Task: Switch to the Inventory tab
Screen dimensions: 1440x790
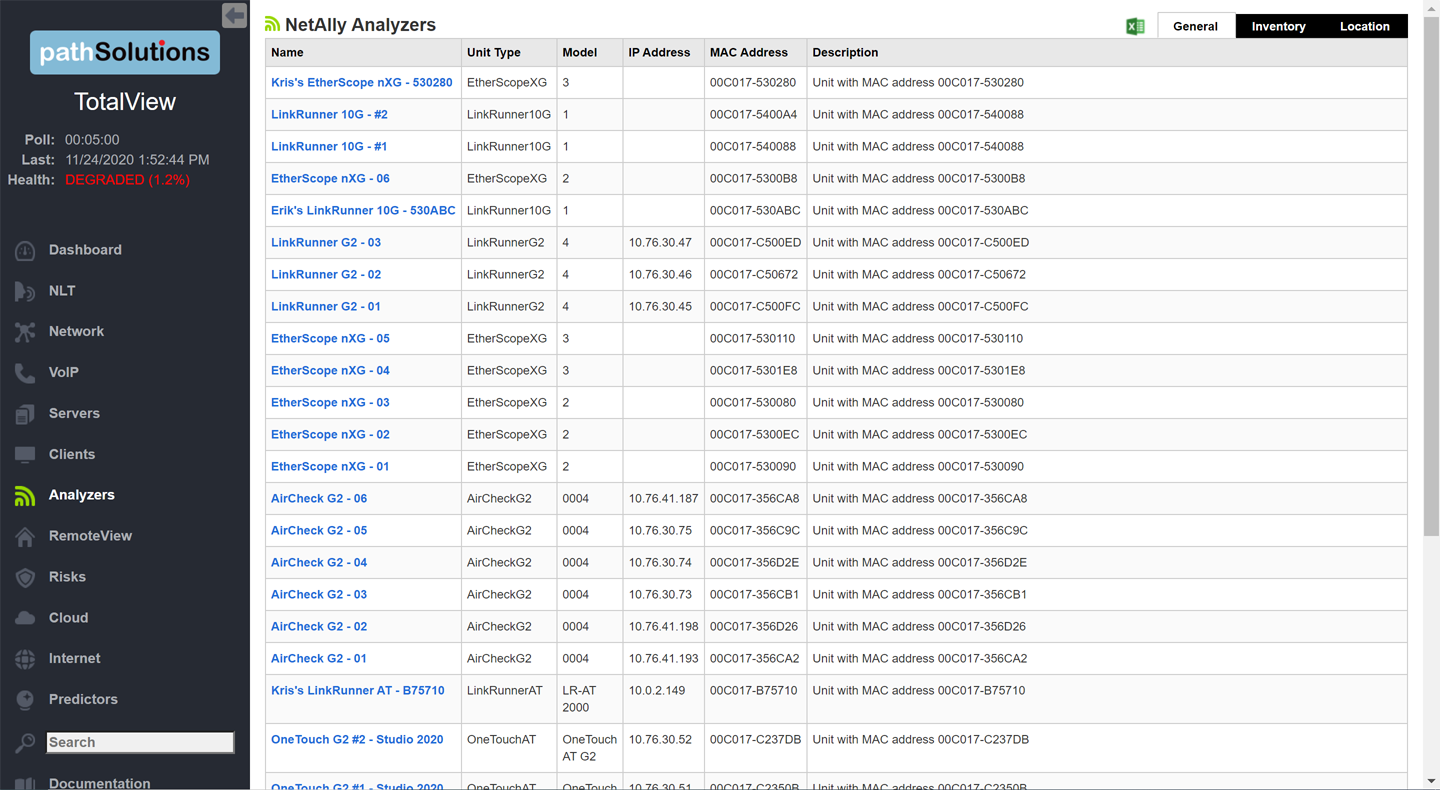Action: click(1278, 27)
